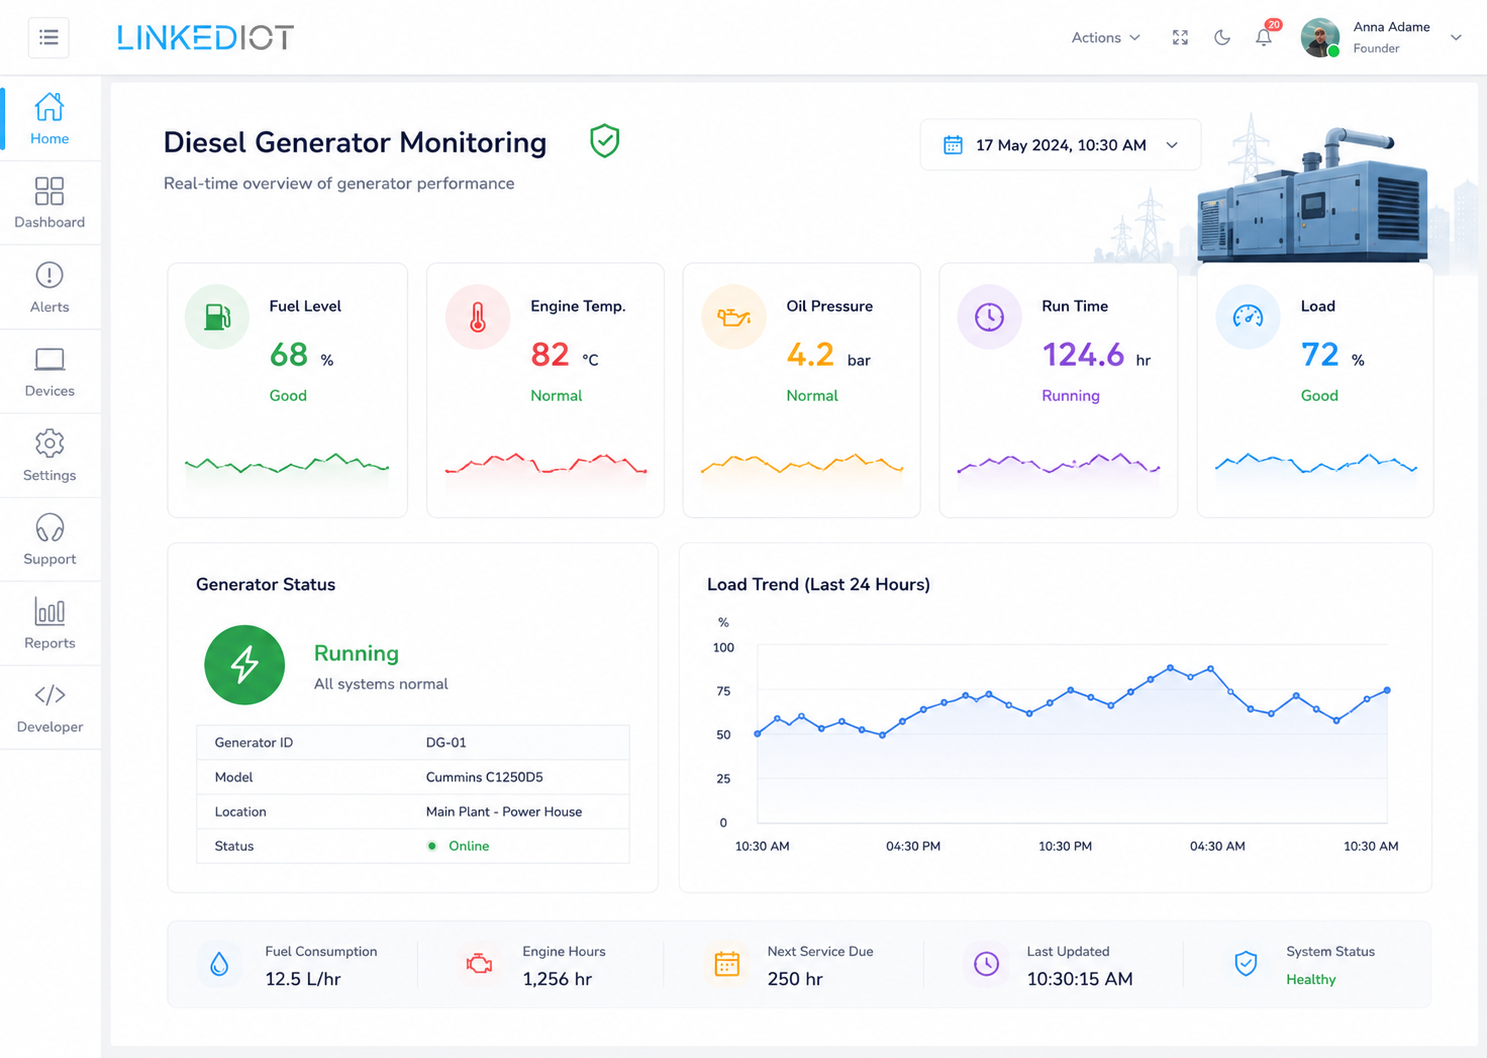
Task: Click the Engine Temp thermometer icon
Action: [477, 317]
